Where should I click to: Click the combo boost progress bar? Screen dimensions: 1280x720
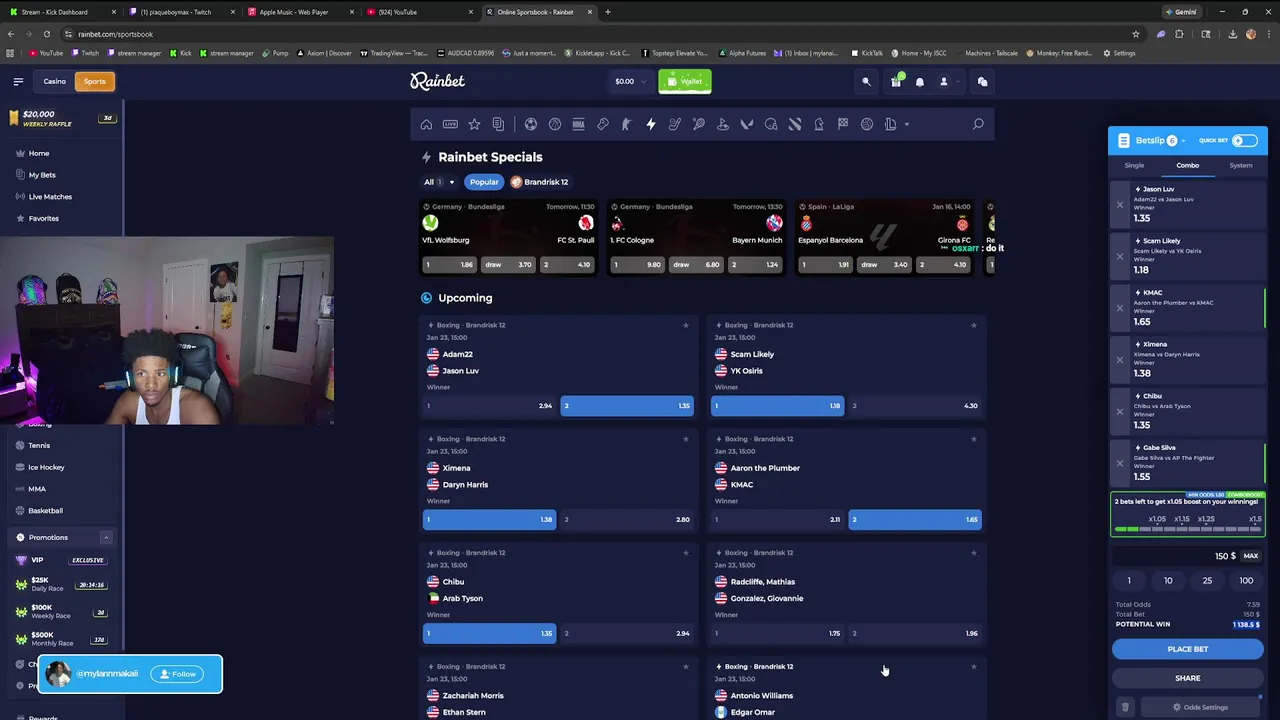[x=1188, y=529]
